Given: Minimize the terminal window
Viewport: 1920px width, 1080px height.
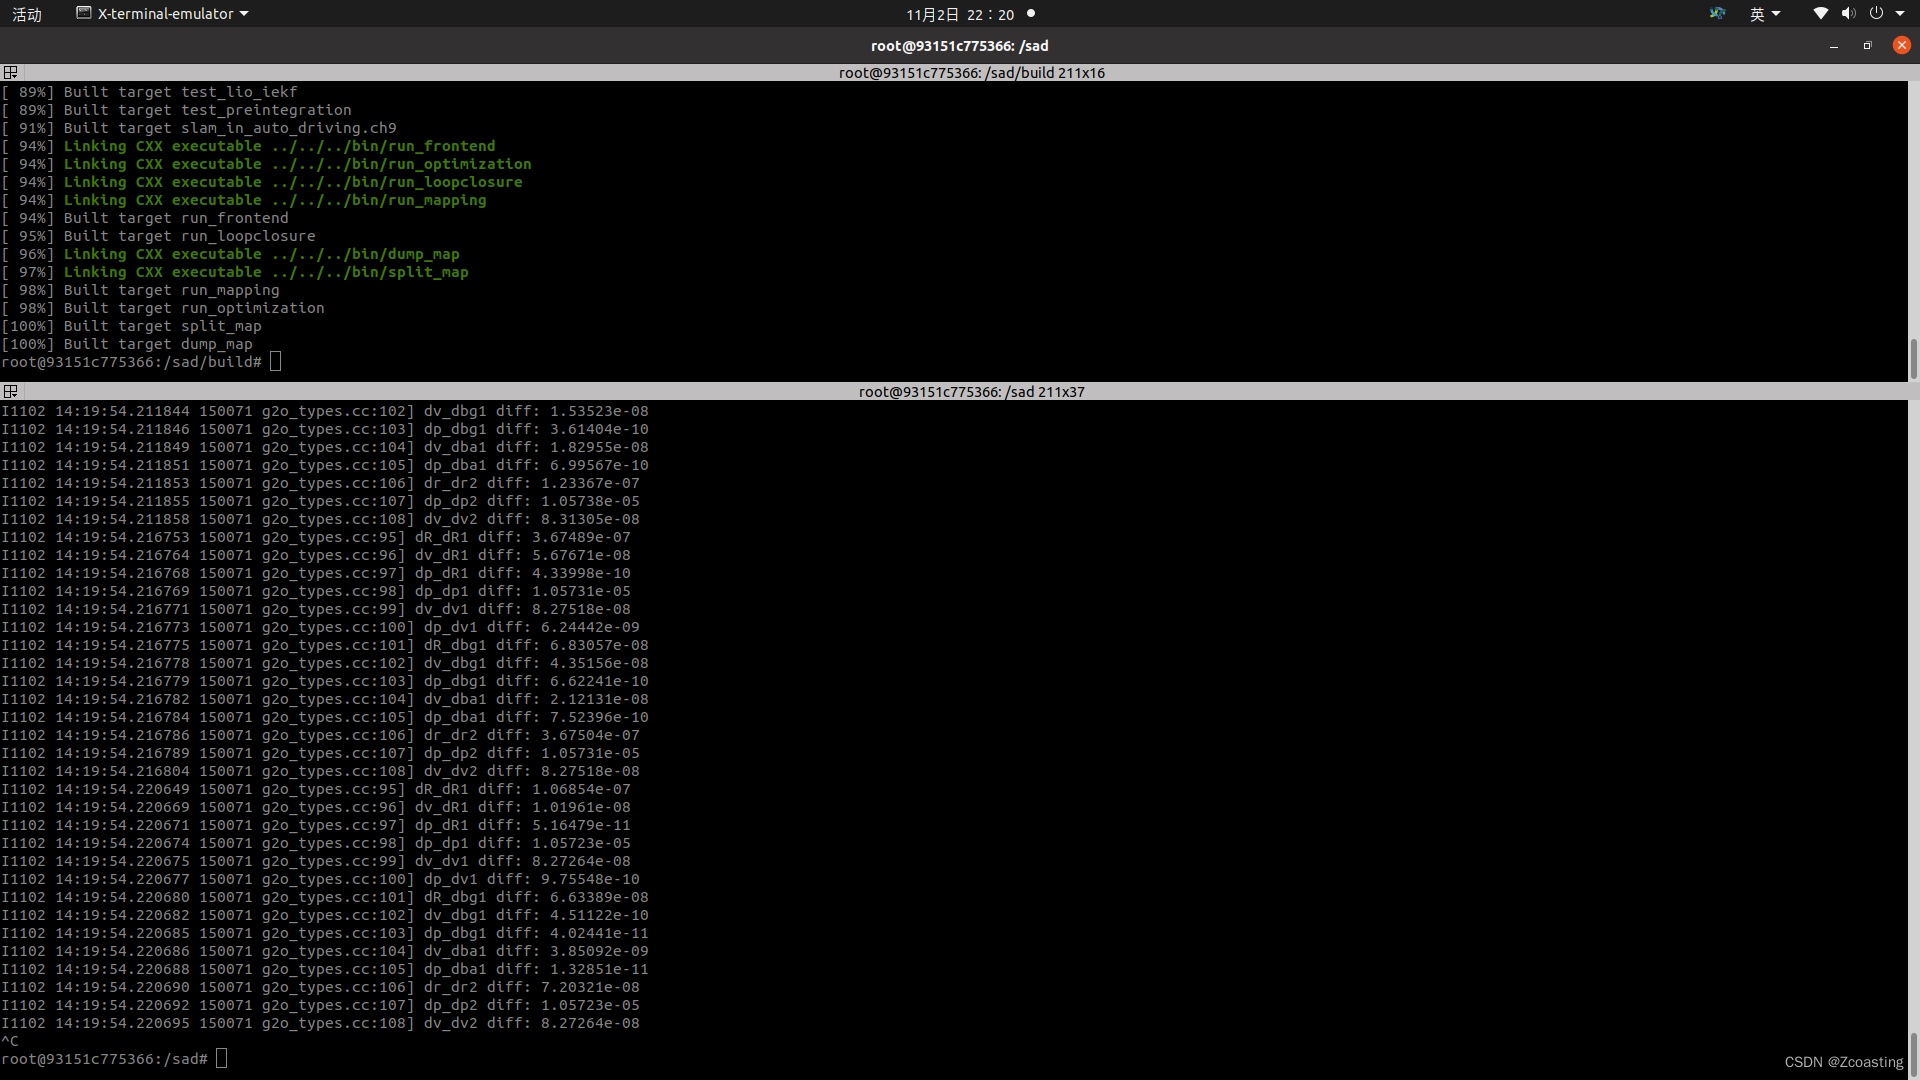Looking at the screenshot, I should (1834, 46).
